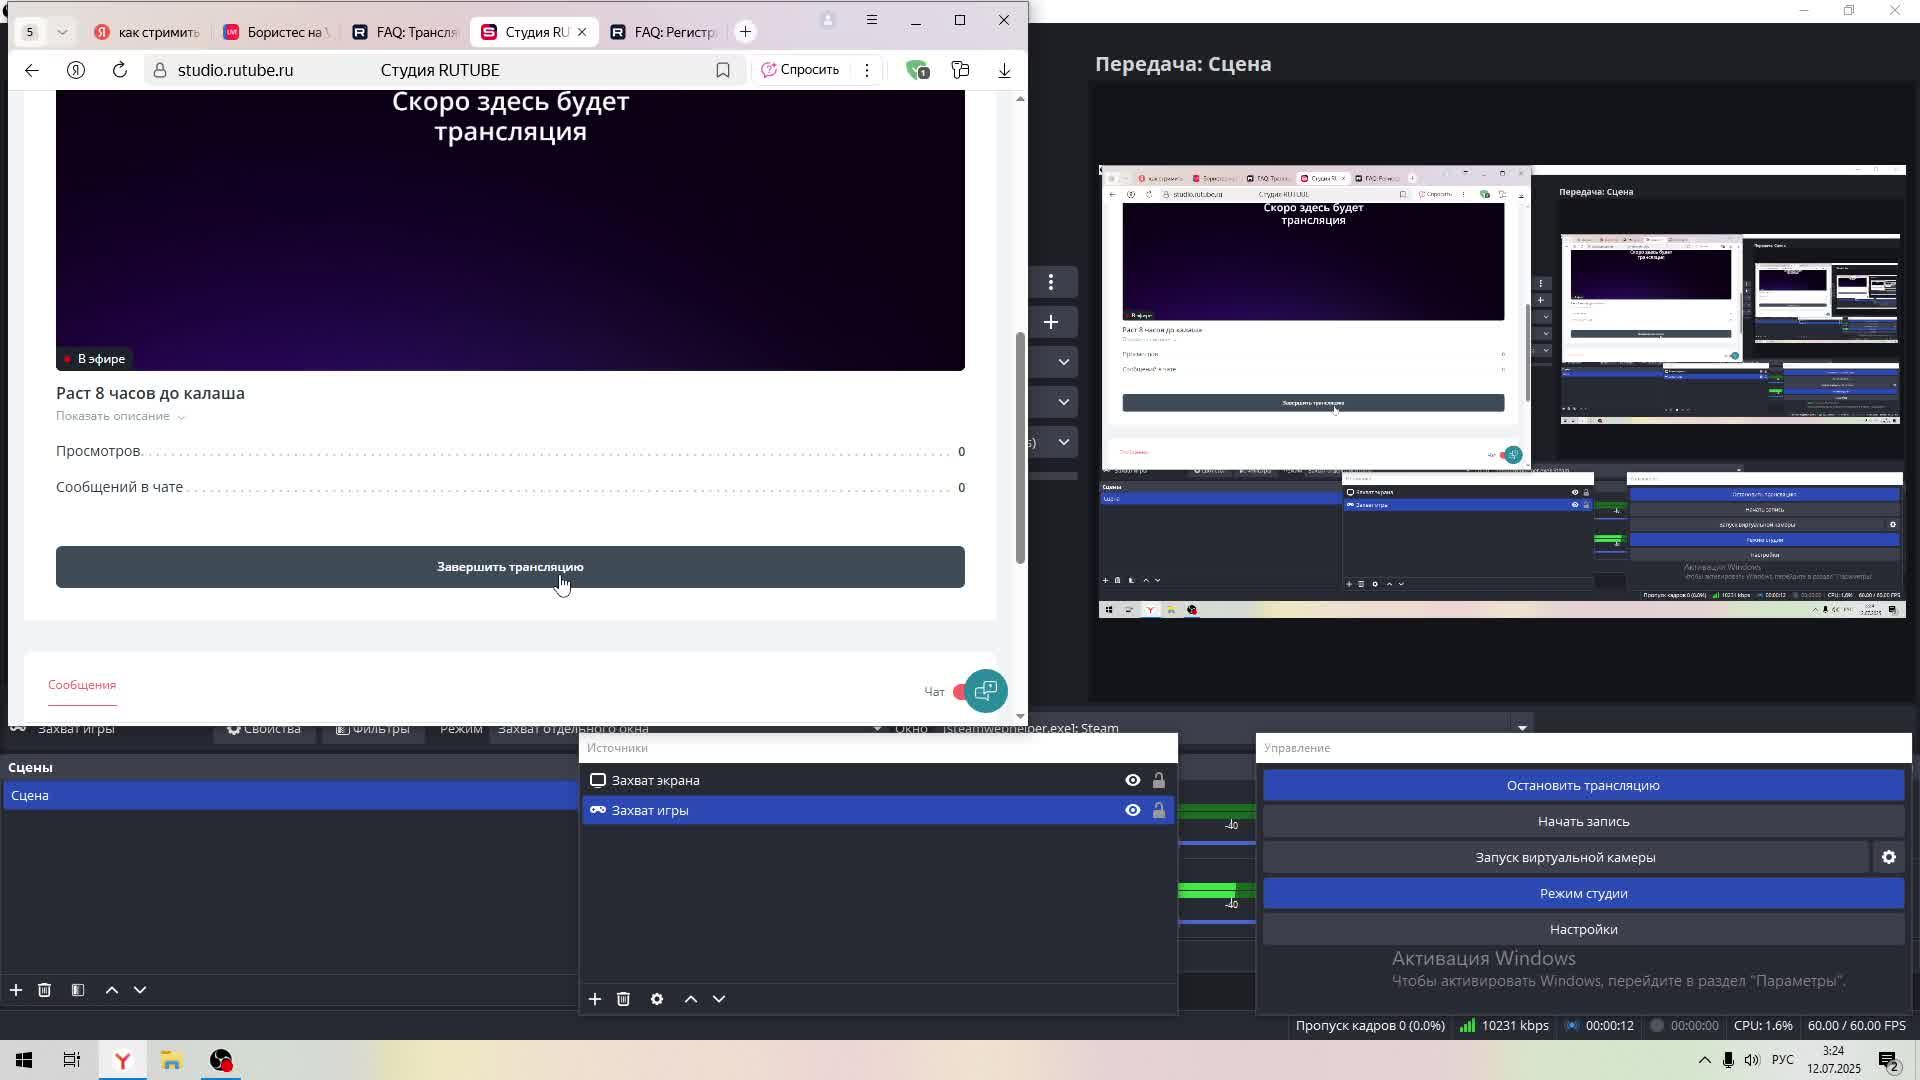Remove the selected source
1920x1080 pixels.
pyautogui.click(x=623, y=999)
